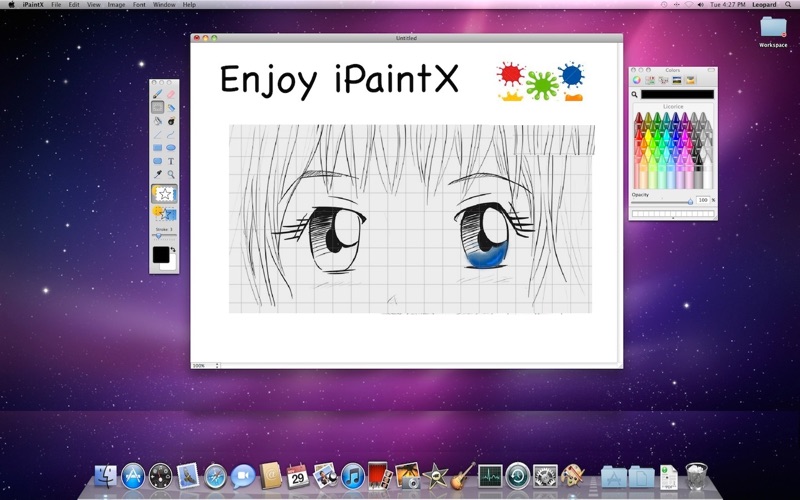Click the Opacity slider in Colors panel

(661, 201)
